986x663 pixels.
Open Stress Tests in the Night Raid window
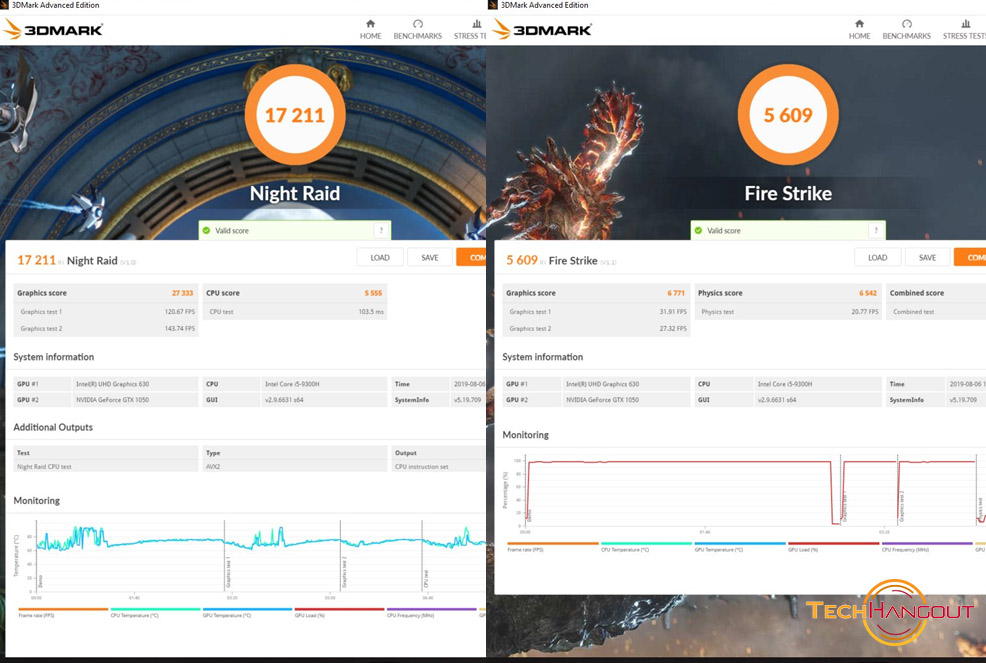pos(470,30)
